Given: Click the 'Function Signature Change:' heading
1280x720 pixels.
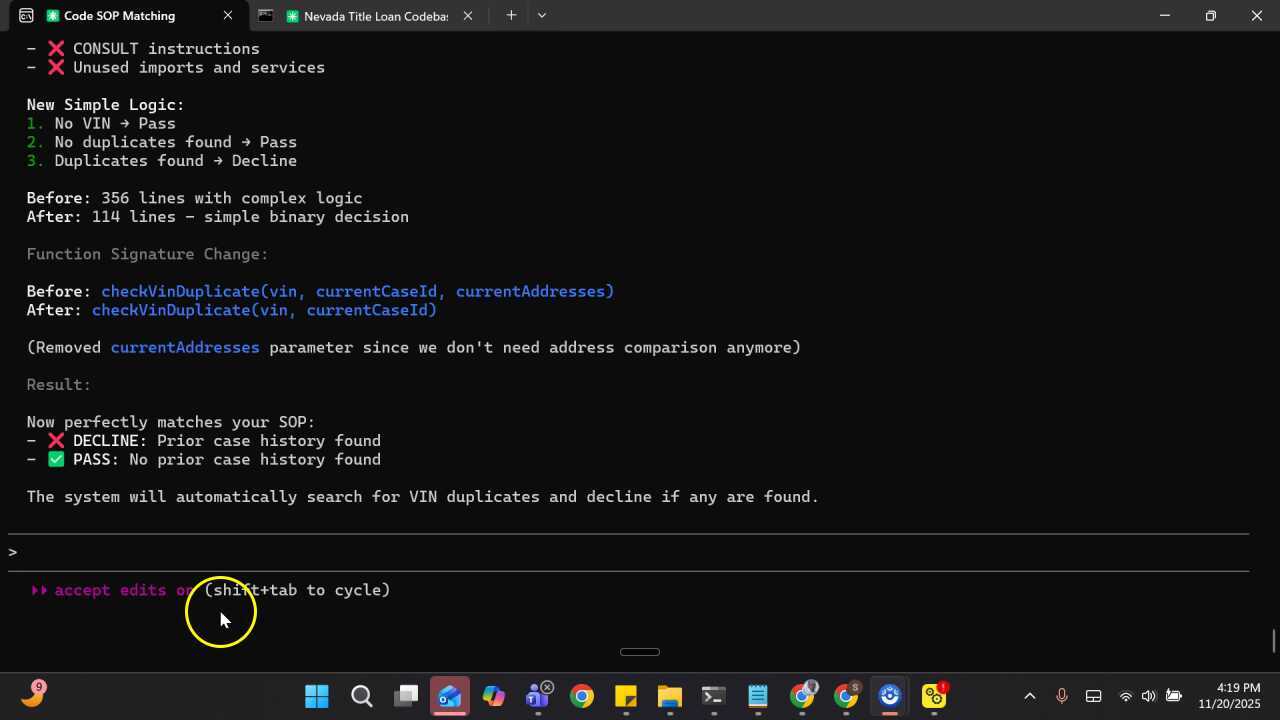Looking at the screenshot, I should point(147,254).
